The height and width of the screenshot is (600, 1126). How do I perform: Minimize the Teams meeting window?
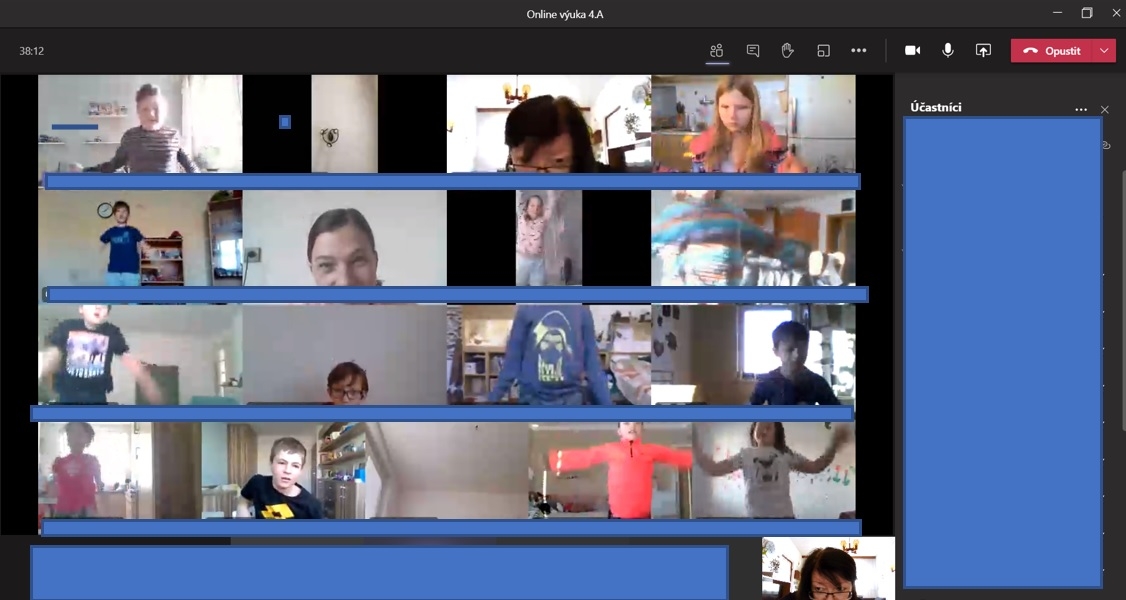[1058, 13]
